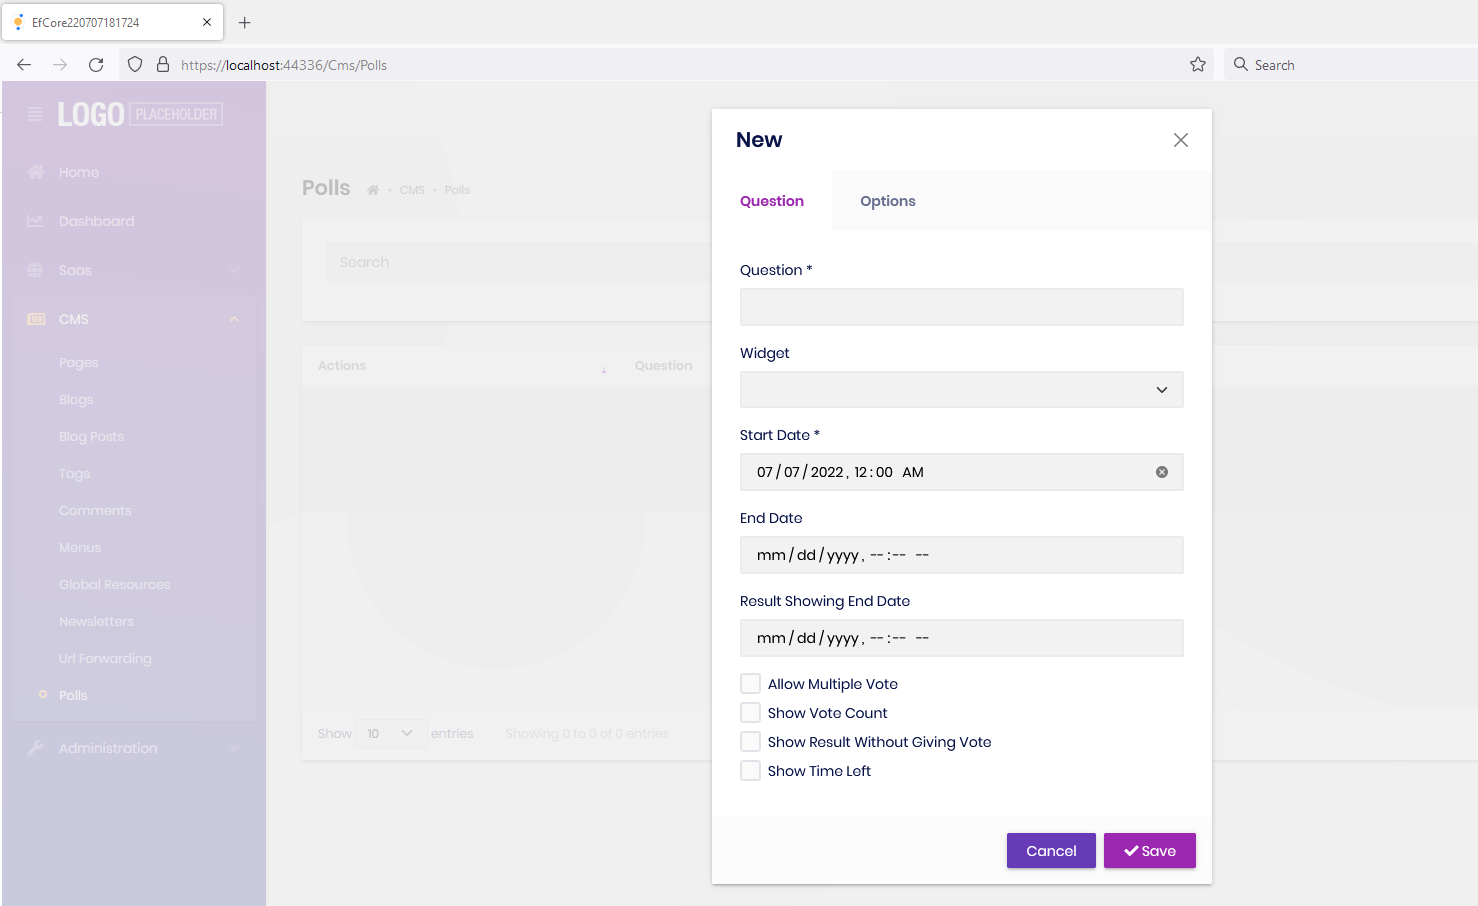1478x906 pixels.
Task: Click the clear icon in Start Date field
Action: pyautogui.click(x=1161, y=472)
